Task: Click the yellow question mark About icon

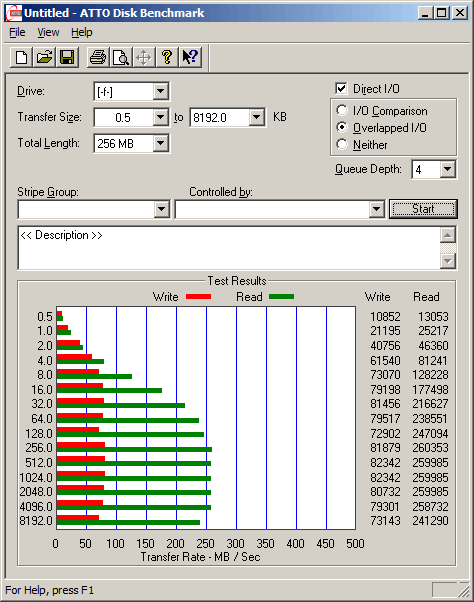Action: click(x=167, y=58)
